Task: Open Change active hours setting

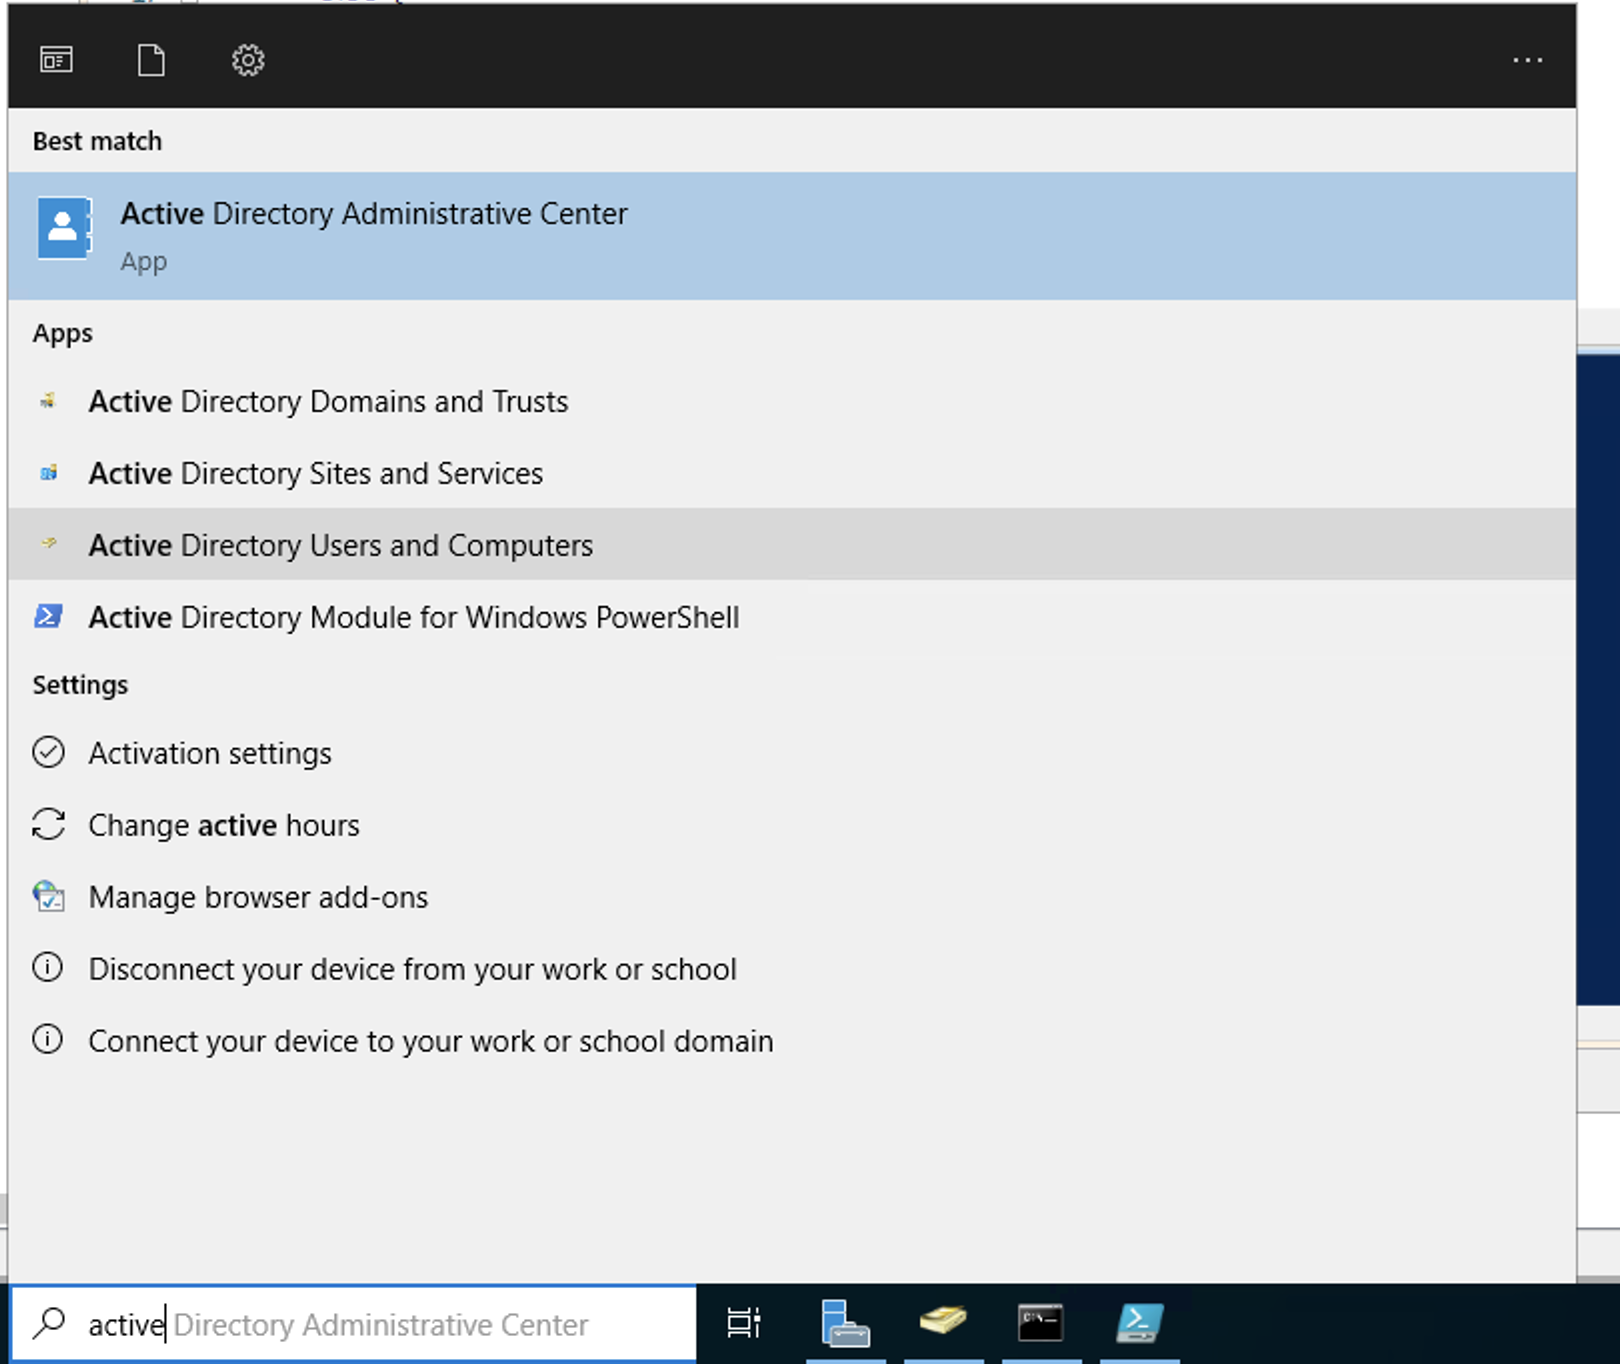Action: [x=792, y=825]
